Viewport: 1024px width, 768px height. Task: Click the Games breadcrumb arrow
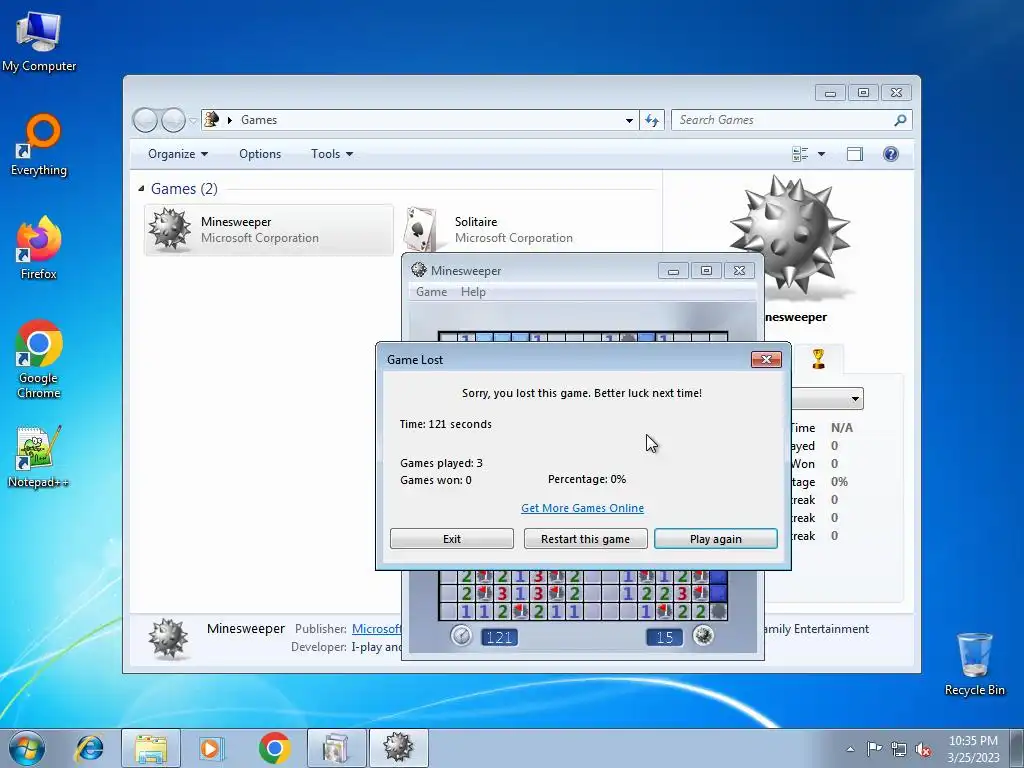pyautogui.click(x=230, y=120)
